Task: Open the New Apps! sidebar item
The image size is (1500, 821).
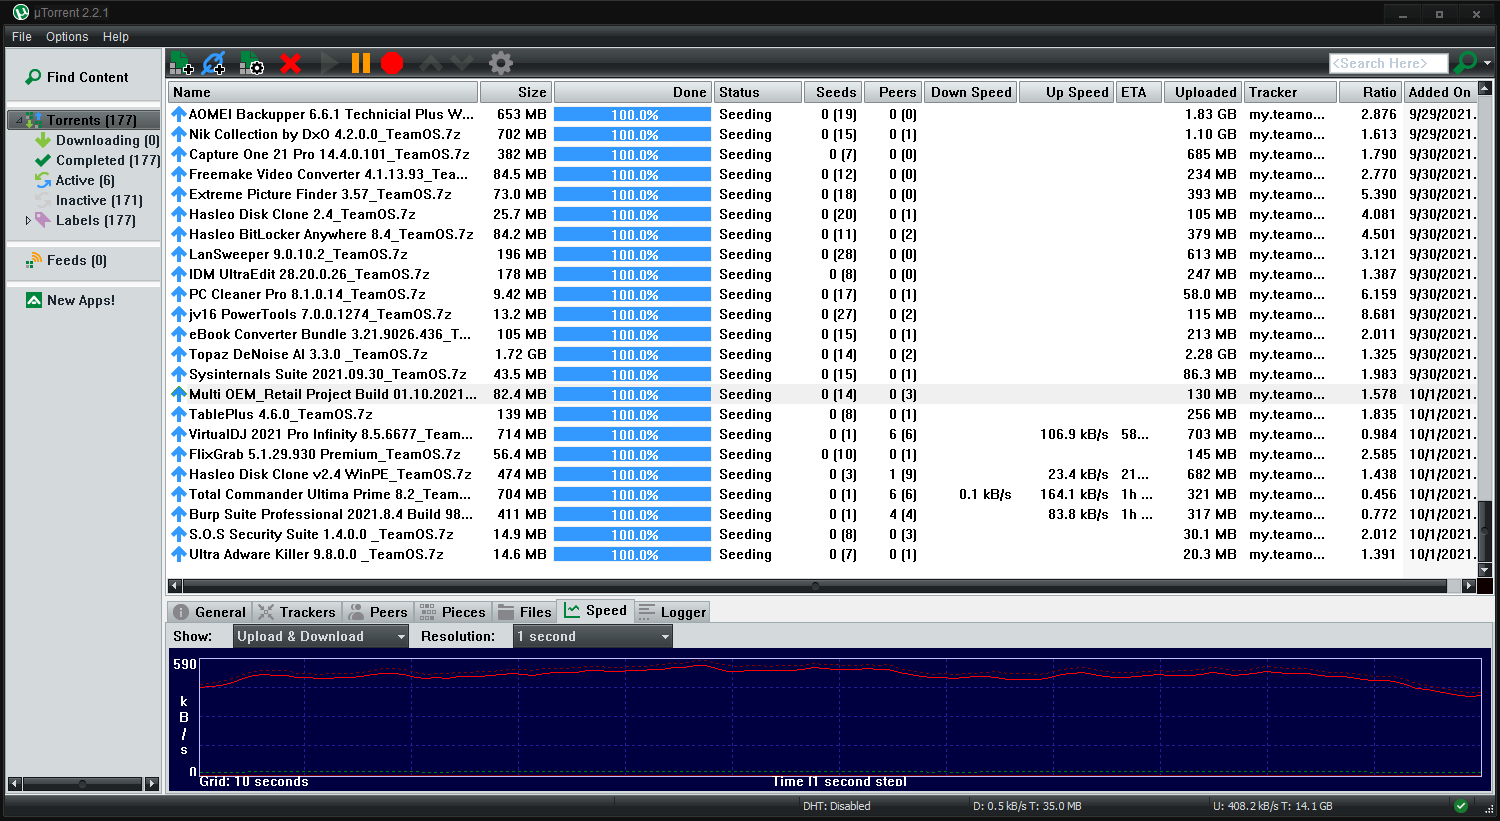Action: [x=70, y=300]
